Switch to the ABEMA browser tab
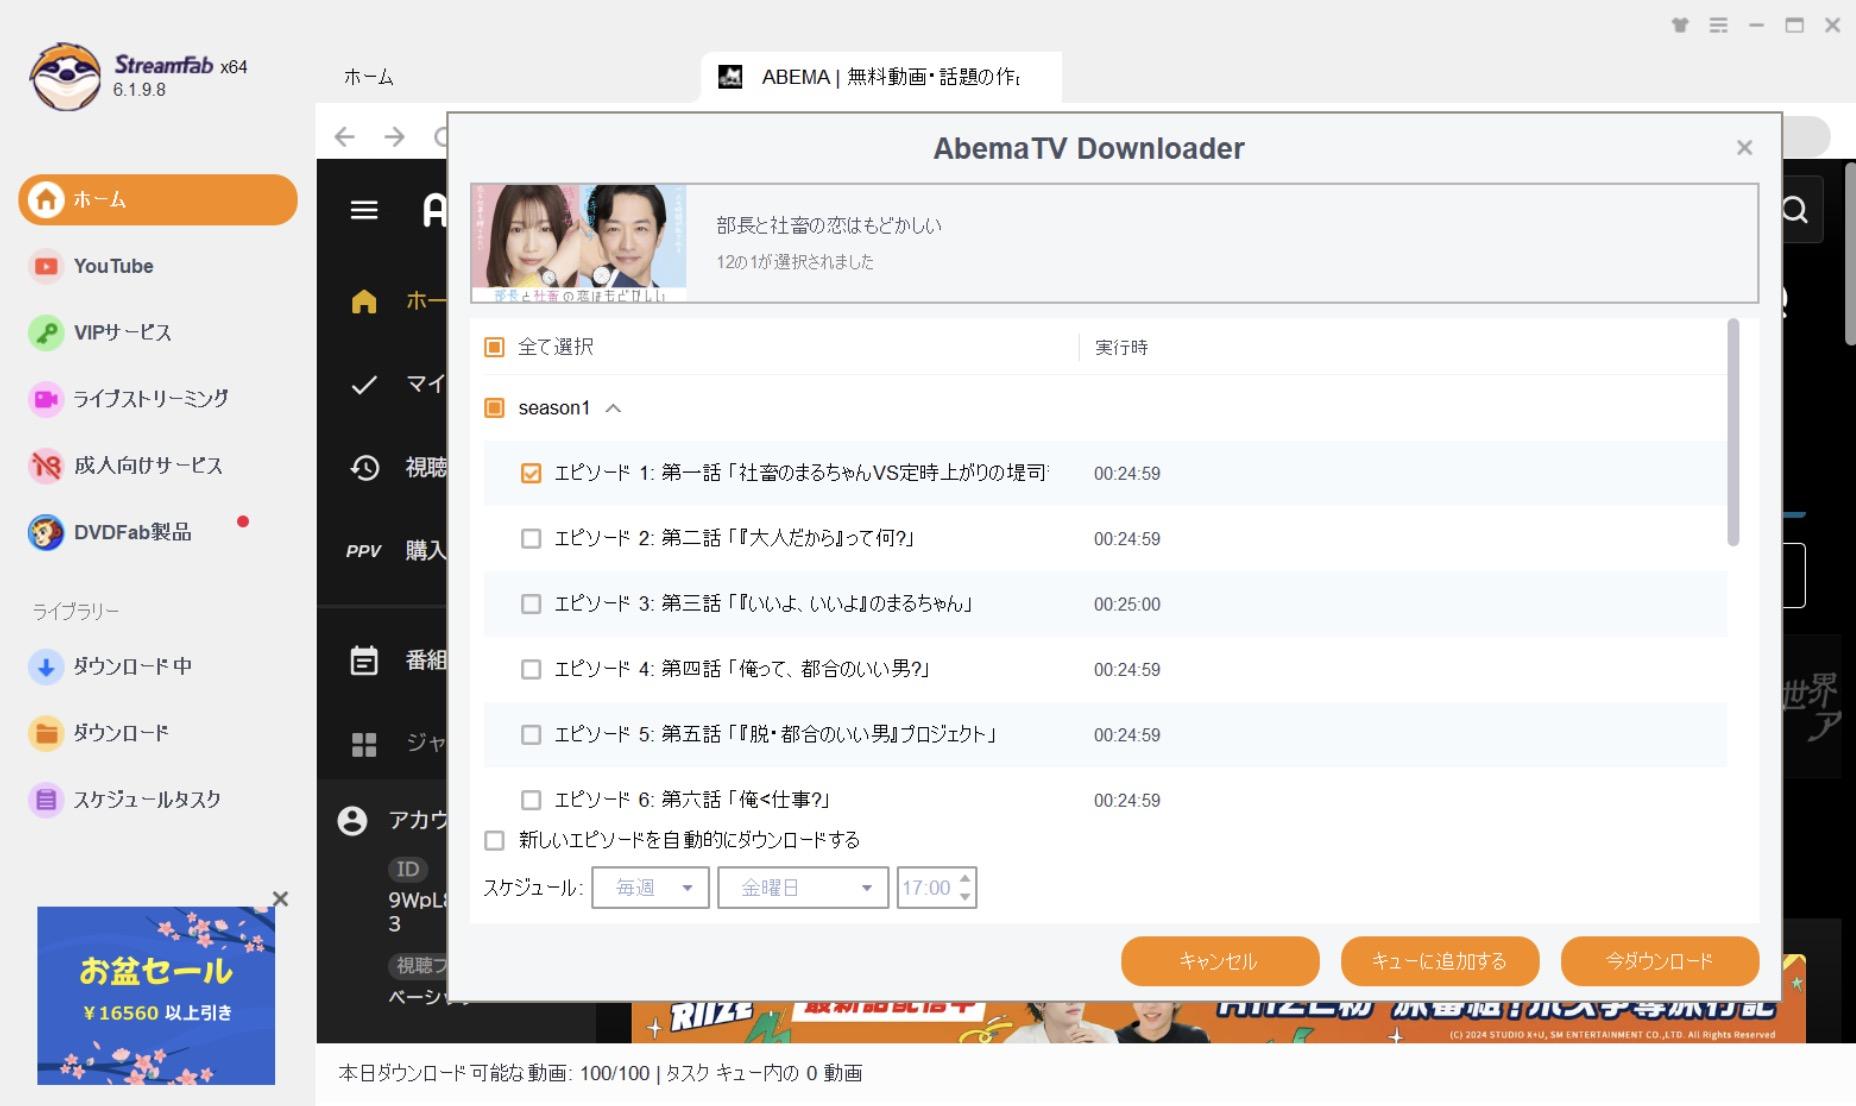This screenshot has width=1856, height=1106. coord(881,77)
